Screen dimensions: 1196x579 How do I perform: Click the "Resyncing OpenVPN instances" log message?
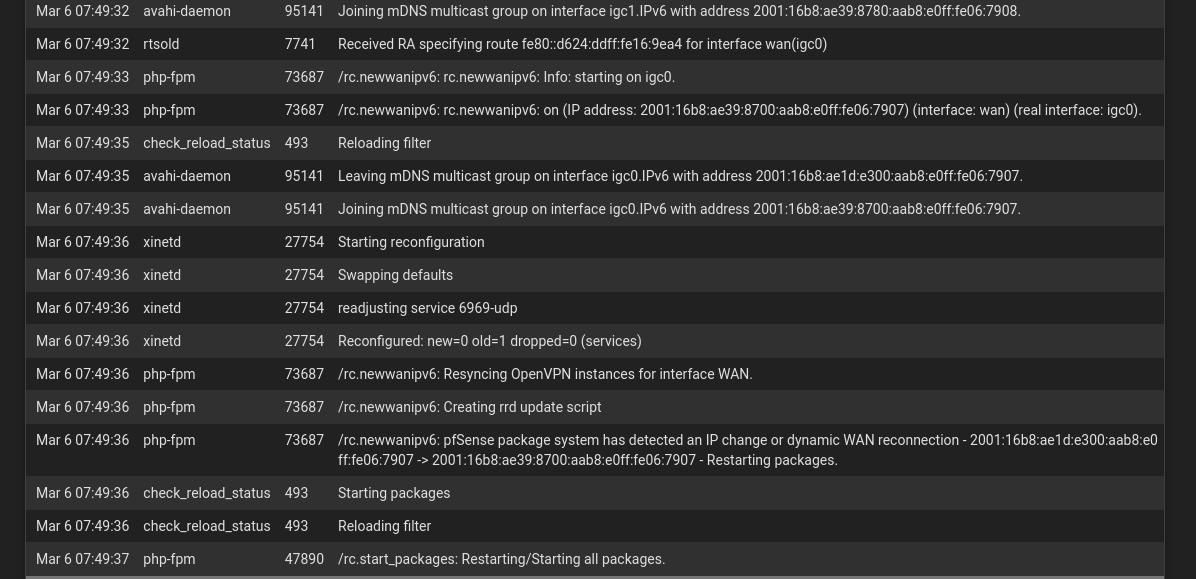coord(545,374)
